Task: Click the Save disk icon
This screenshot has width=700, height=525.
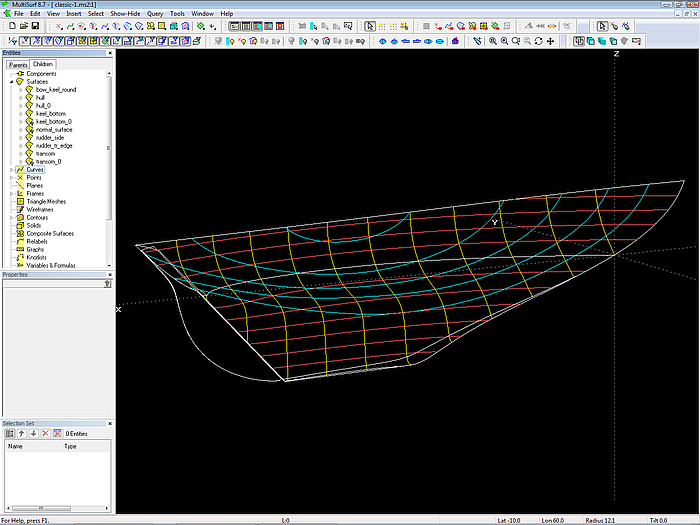Action: pos(34,26)
